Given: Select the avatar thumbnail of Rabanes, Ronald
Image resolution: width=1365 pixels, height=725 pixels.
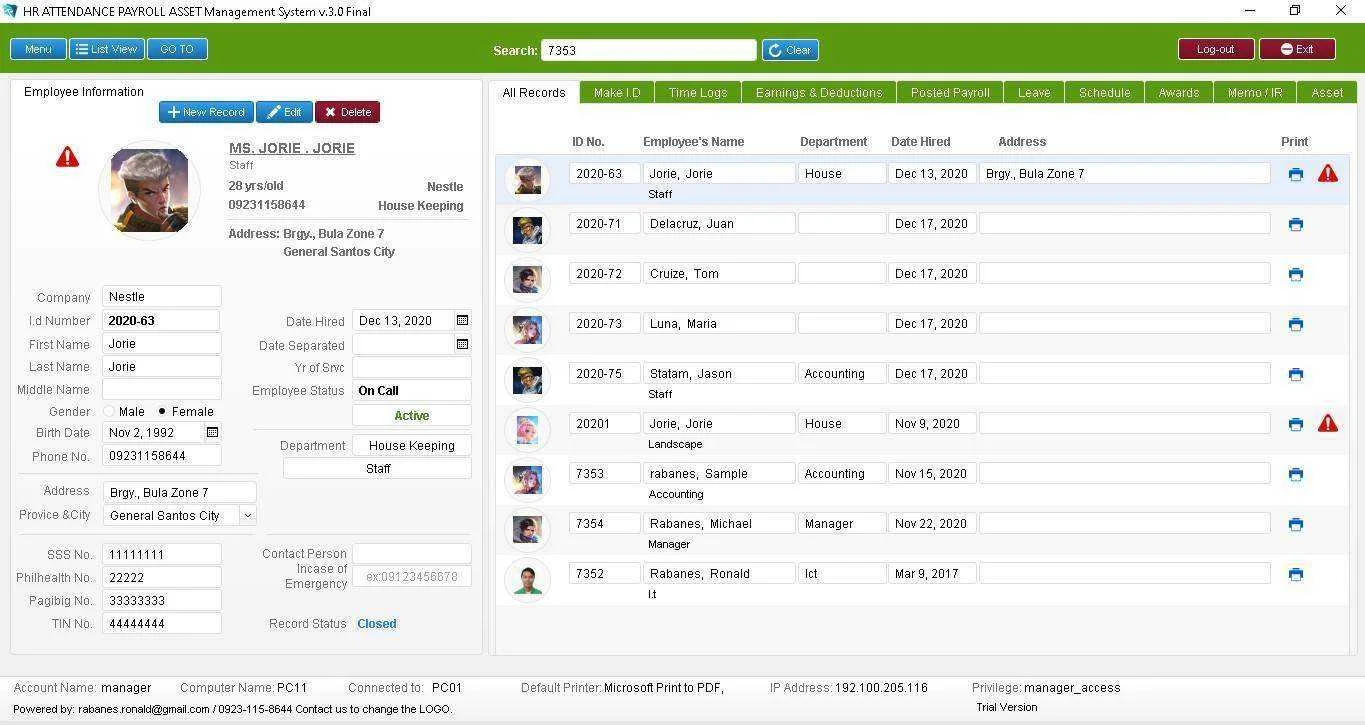Looking at the screenshot, I should click(527, 579).
